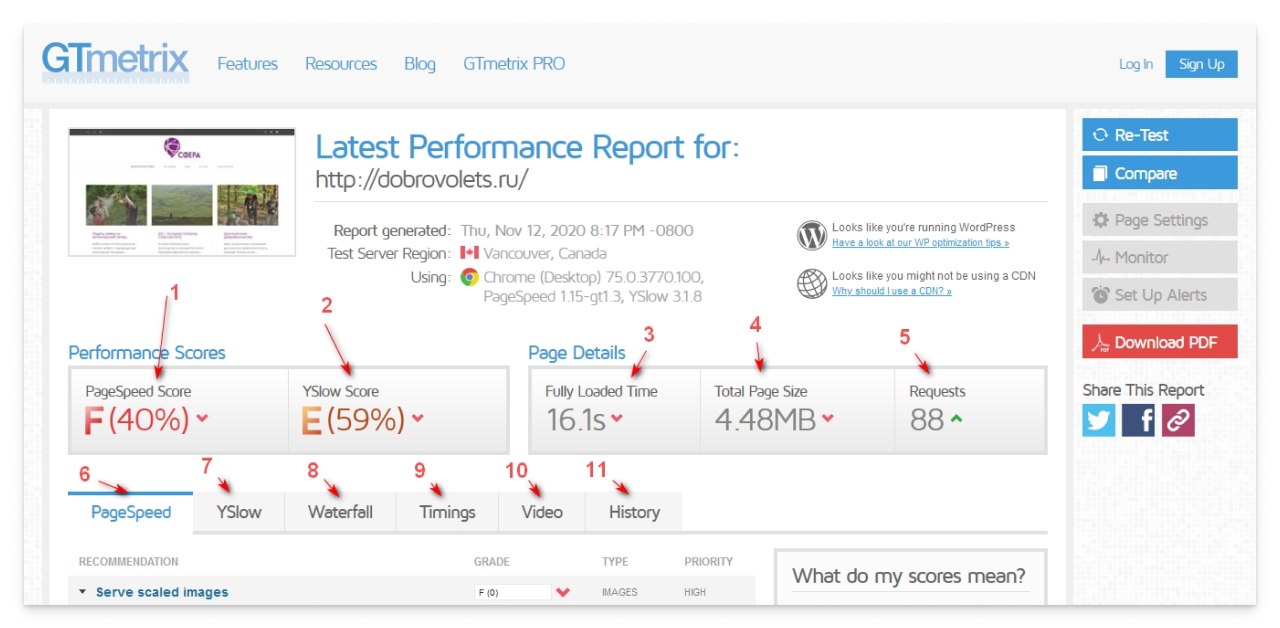Image resolution: width=1280 pixels, height=628 pixels.
Task: Share report via Twitter icon
Action: point(1098,420)
